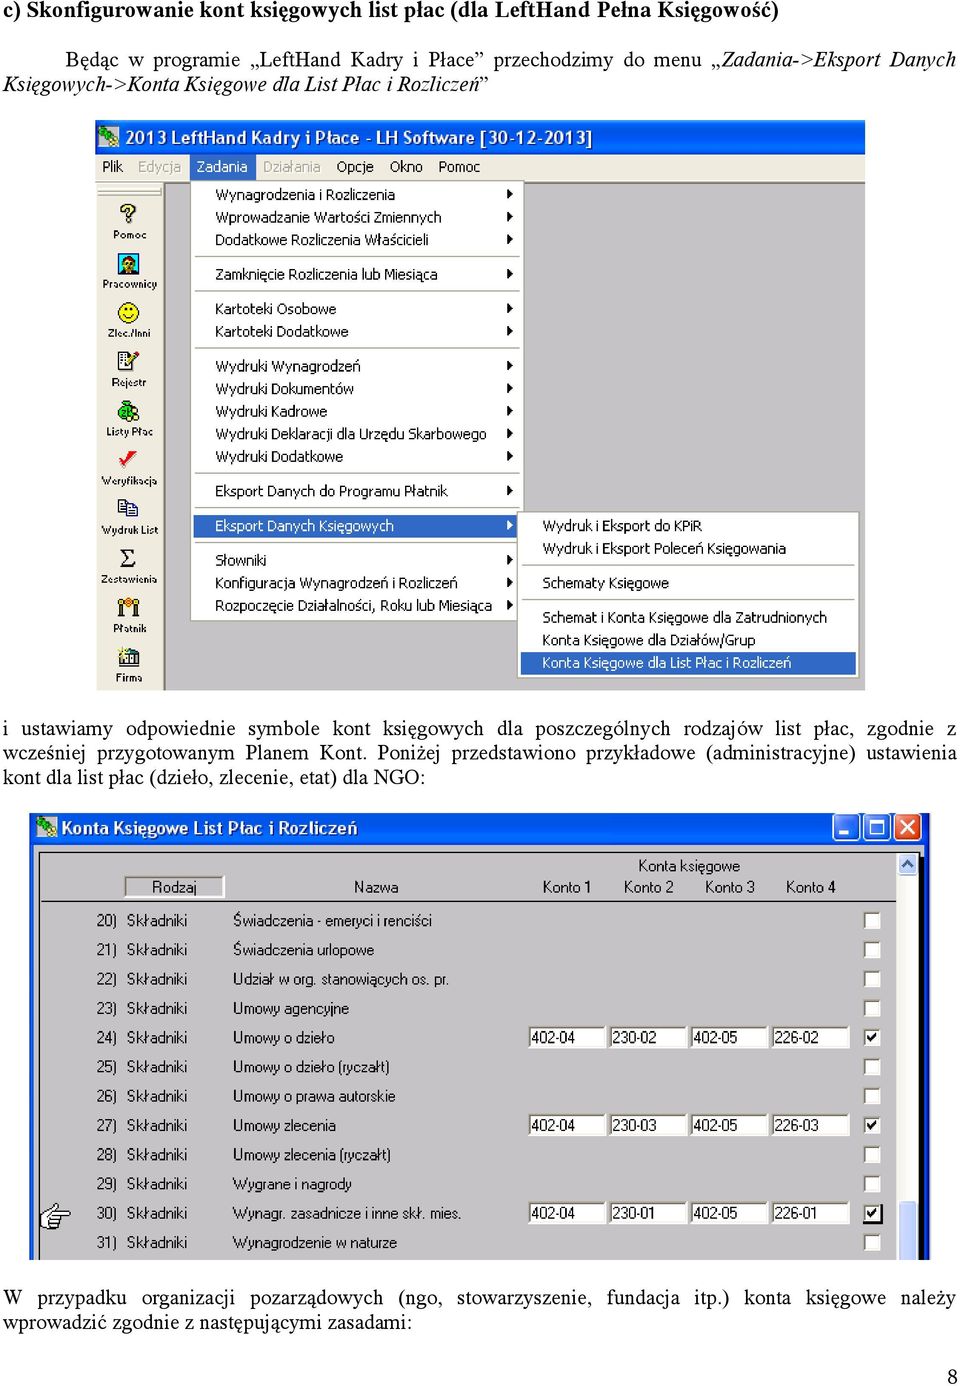This screenshot has width=960, height=1386.
Task: Expand Wynagrodzenia i Rozliczenia submenu
Action: point(353,194)
